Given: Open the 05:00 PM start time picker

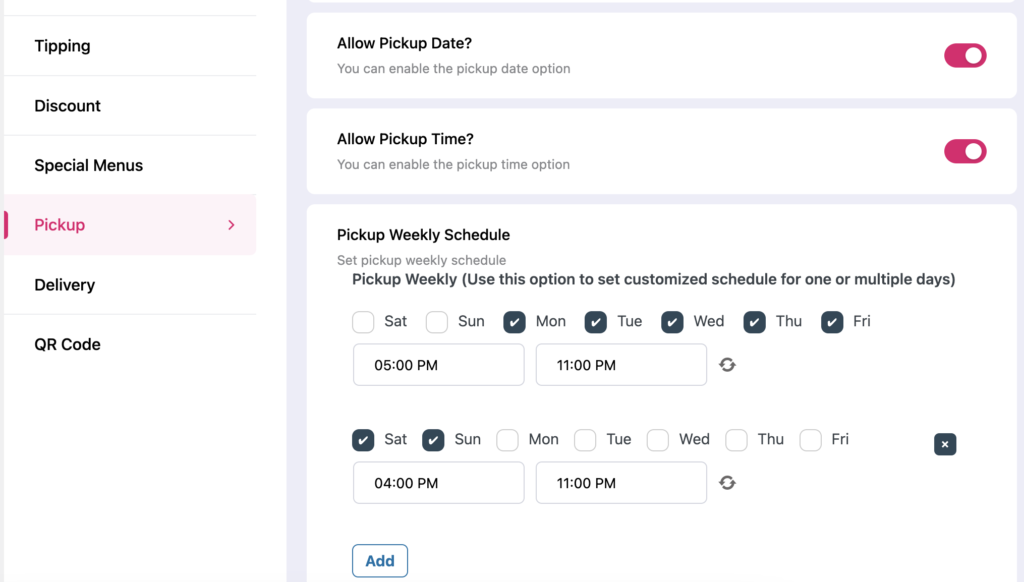Looking at the screenshot, I should point(438,365).
